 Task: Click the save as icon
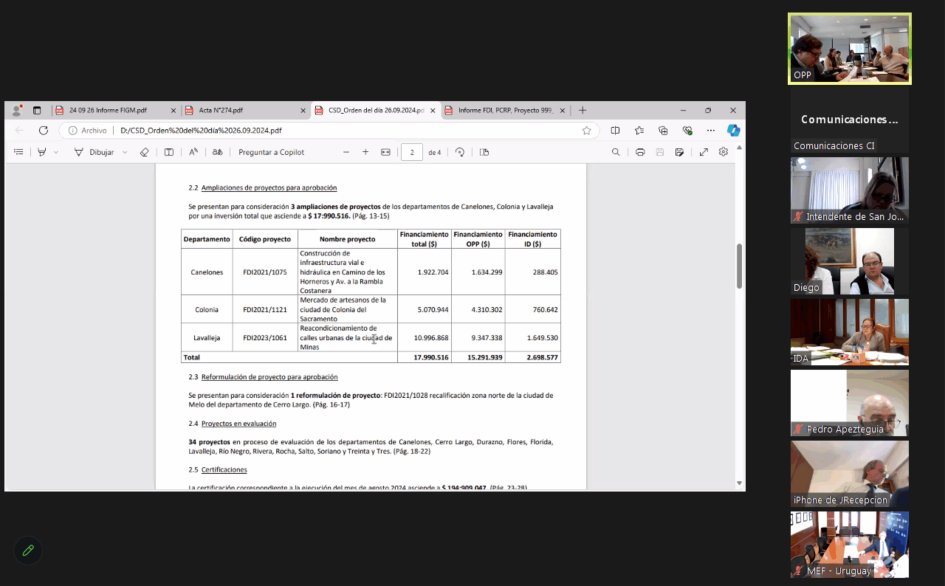click(x=679, y=153)
